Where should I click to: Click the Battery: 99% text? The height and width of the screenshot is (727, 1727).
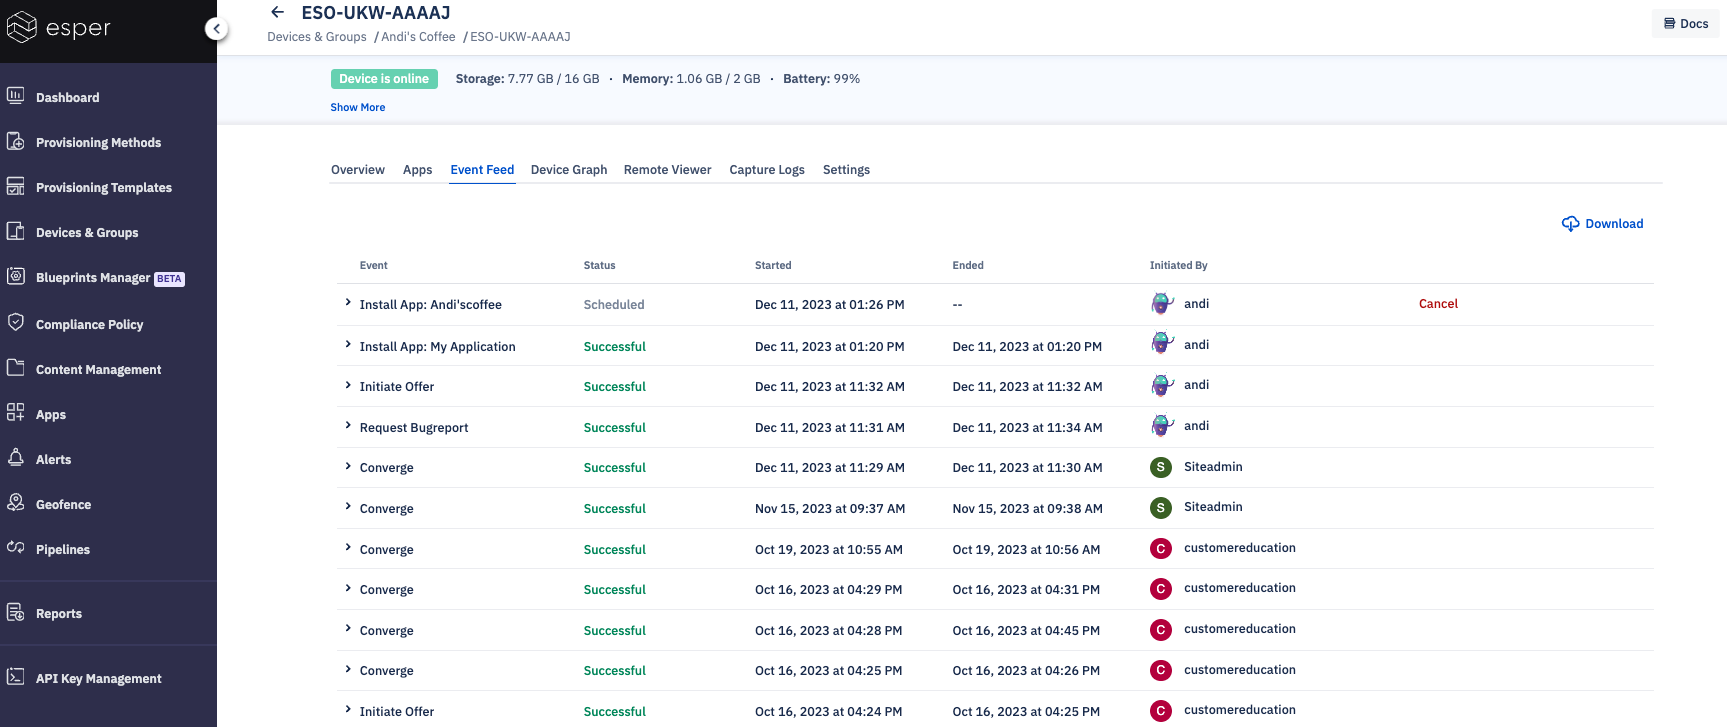point(821,79)
